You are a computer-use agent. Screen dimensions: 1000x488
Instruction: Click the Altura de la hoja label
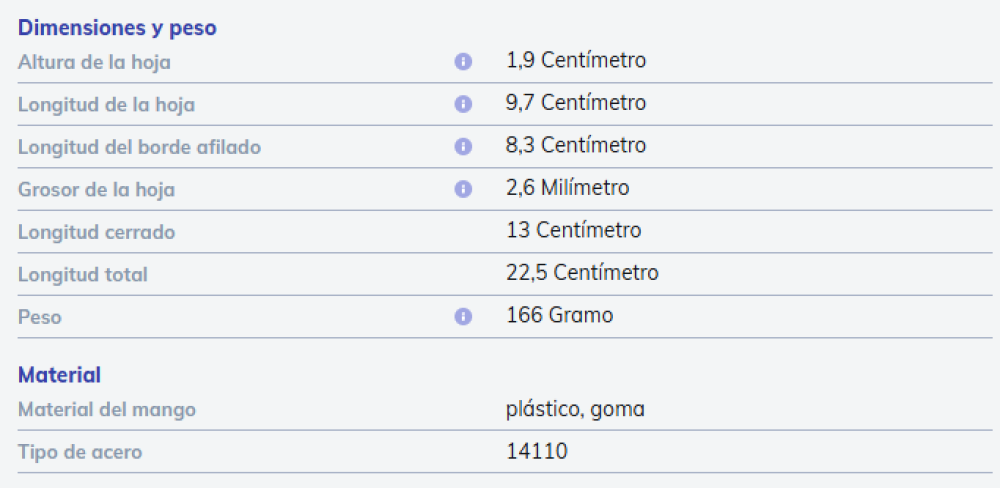(x=94, y=63)
